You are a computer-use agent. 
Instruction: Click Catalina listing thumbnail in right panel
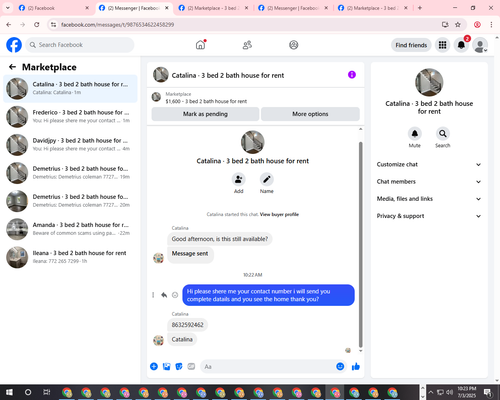429,82
